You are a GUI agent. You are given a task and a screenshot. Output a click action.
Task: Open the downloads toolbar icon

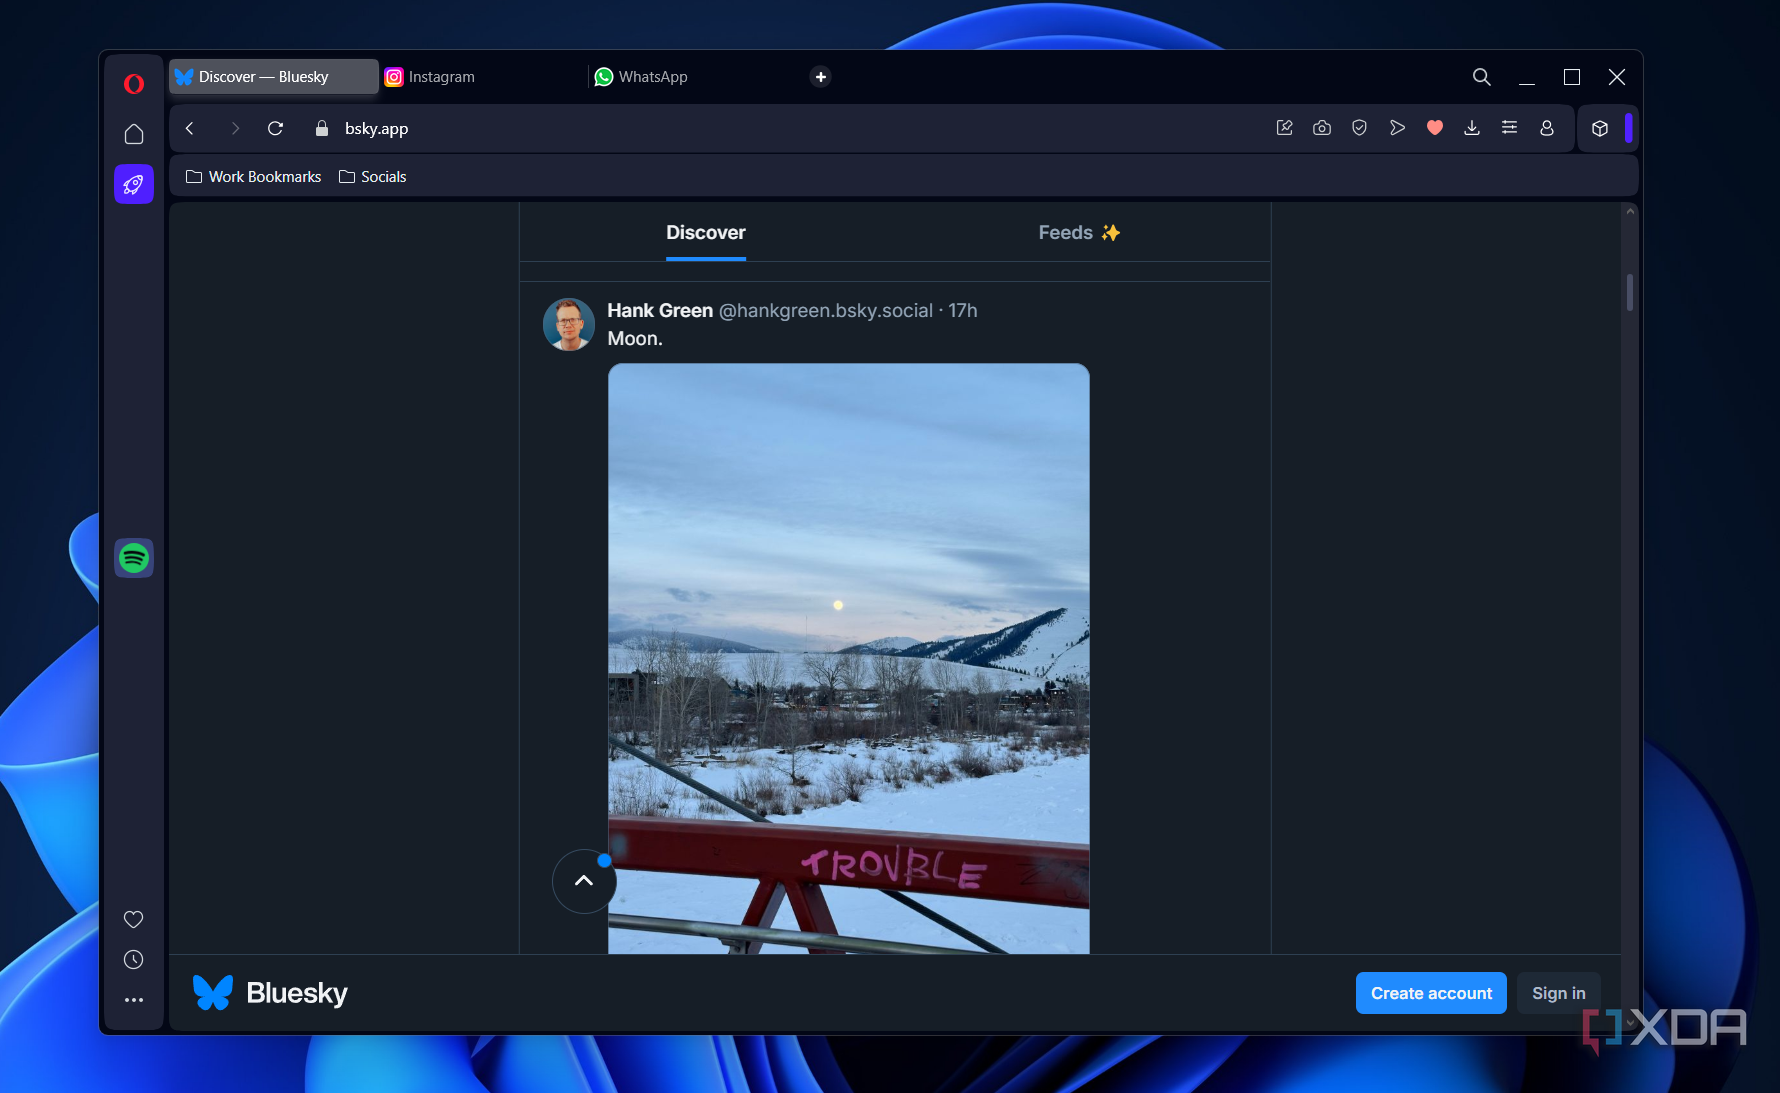click(1472, 128)
